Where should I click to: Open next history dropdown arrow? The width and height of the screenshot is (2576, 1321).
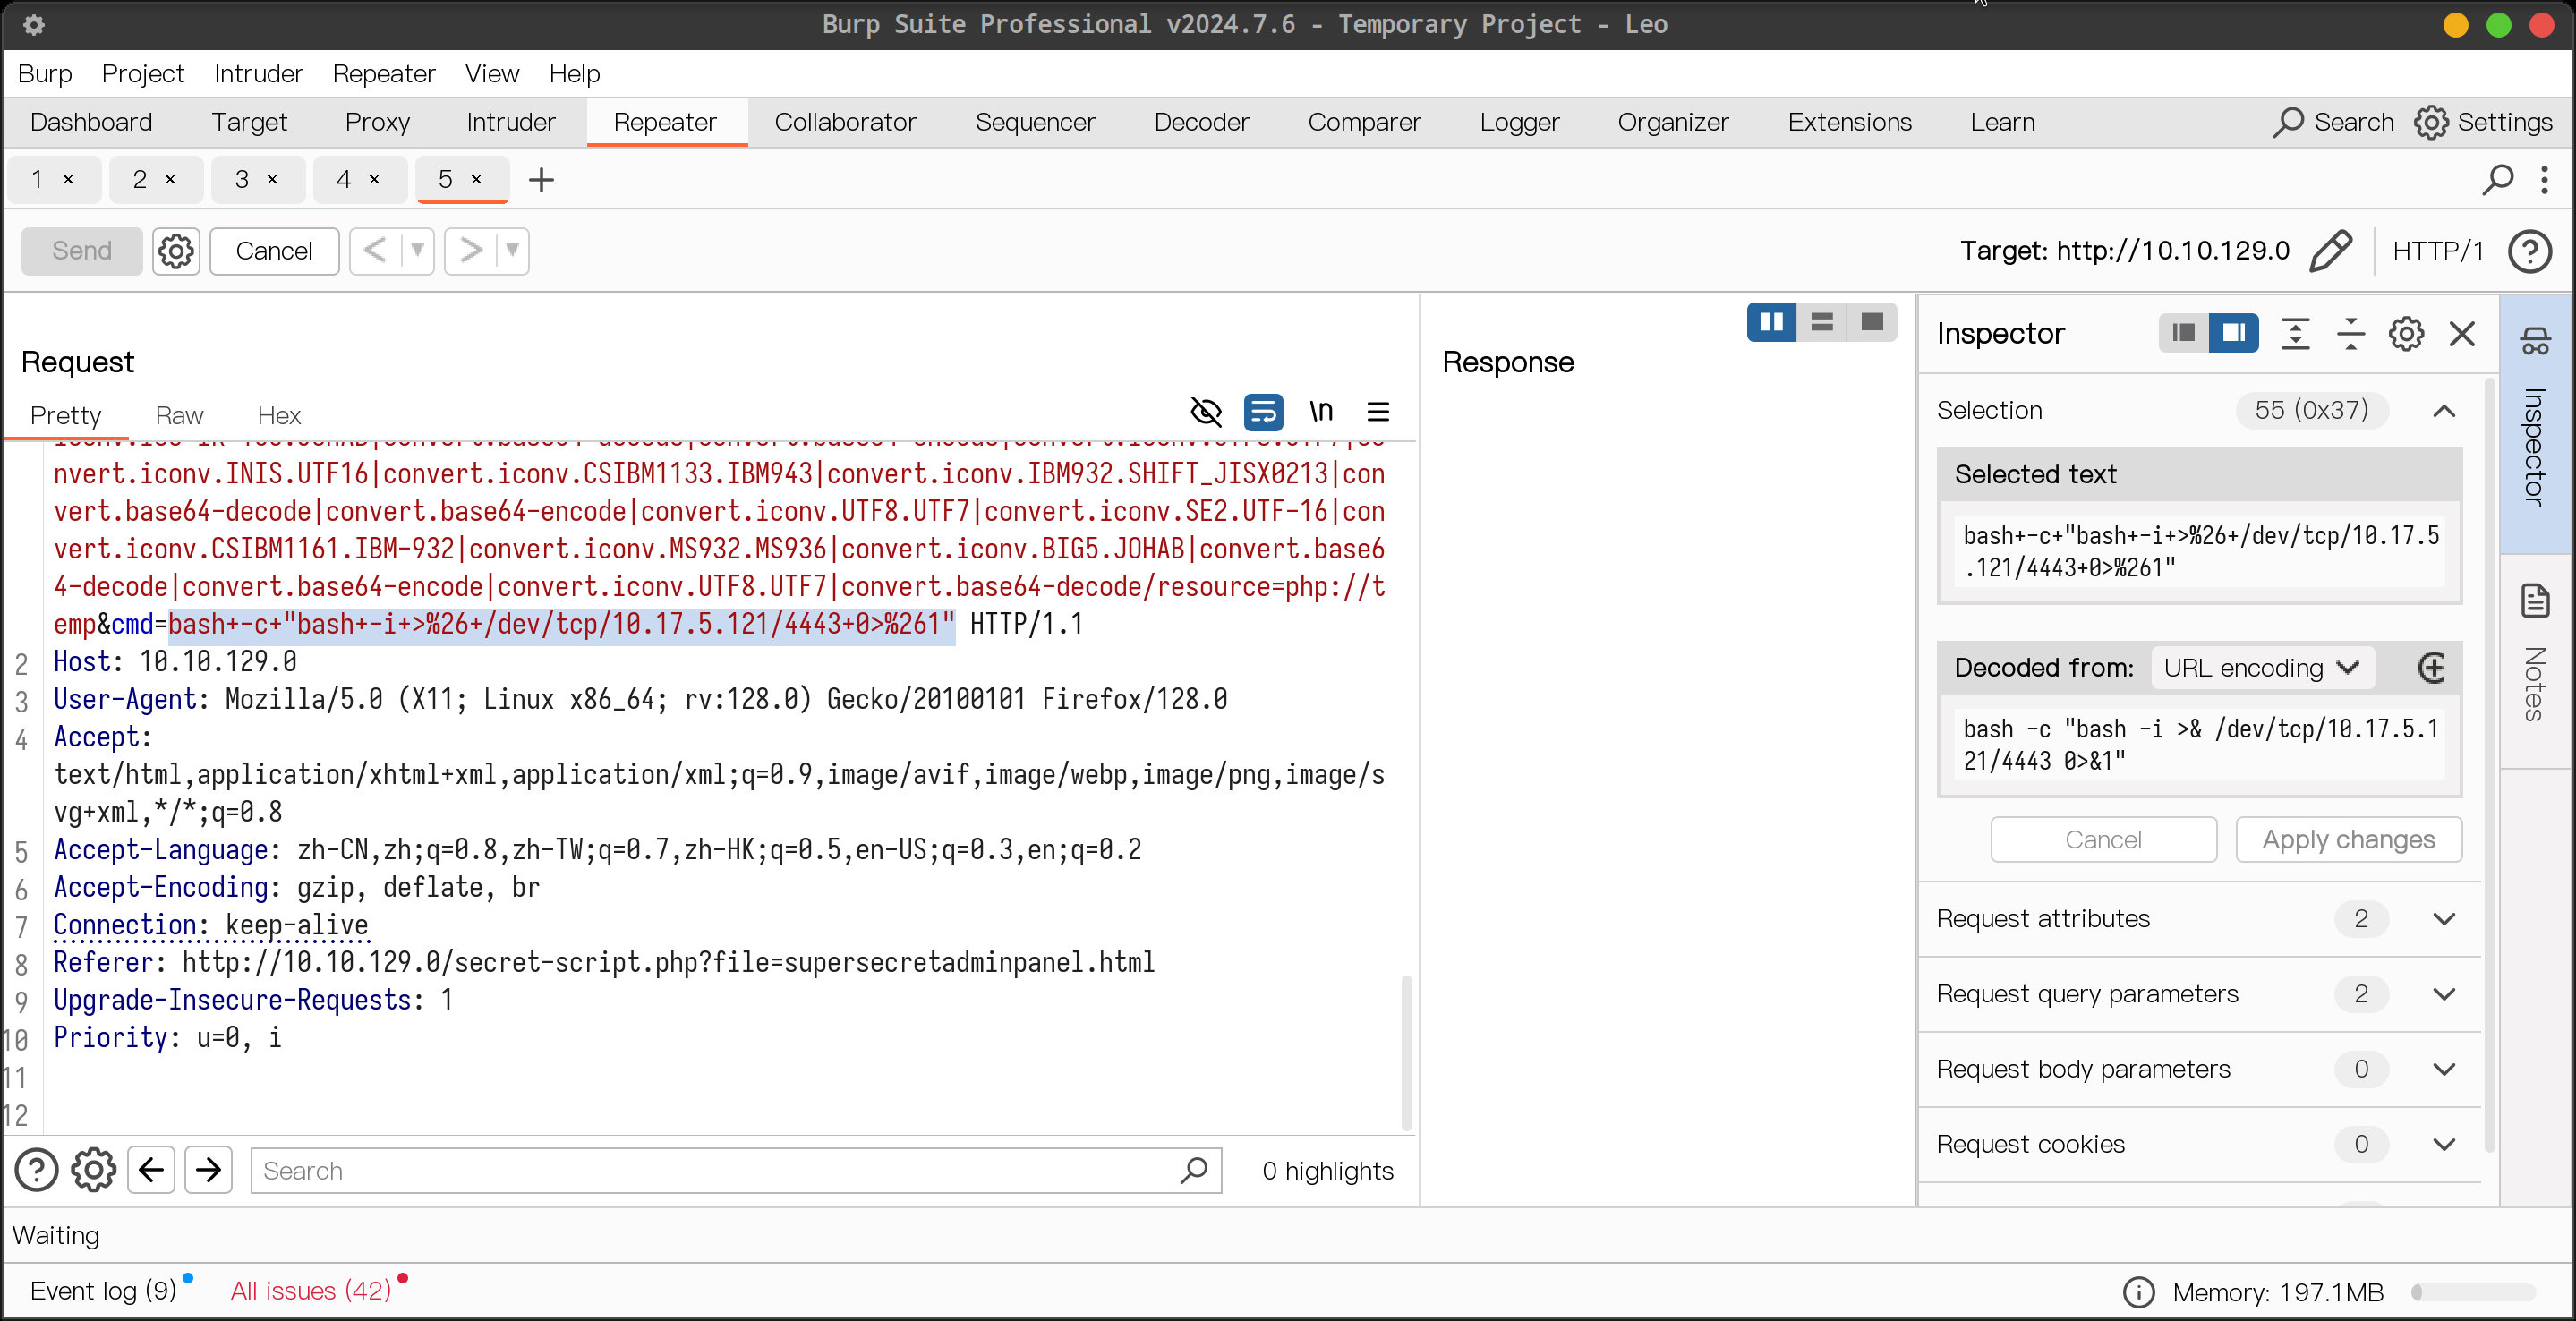coord(512,250)
